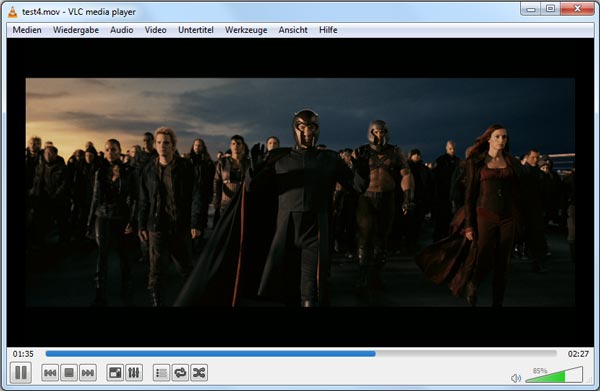Stop the video playback
The image size is (600, 391).
pyautogui.click(x=69, y=373)
